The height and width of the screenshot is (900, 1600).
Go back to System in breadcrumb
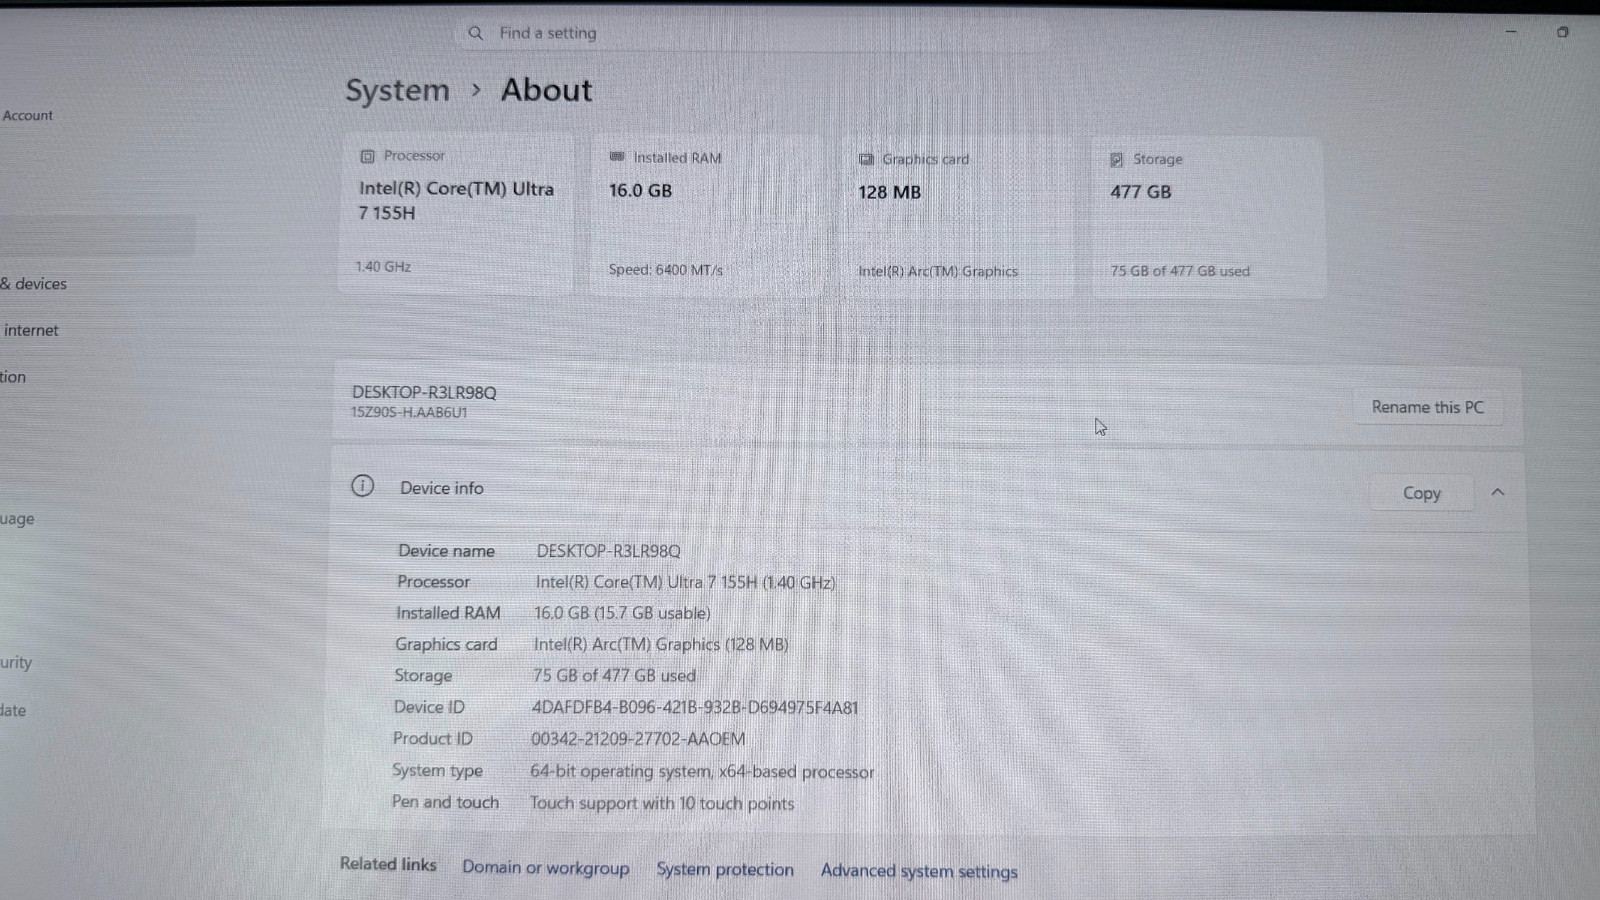coord(397,90)
